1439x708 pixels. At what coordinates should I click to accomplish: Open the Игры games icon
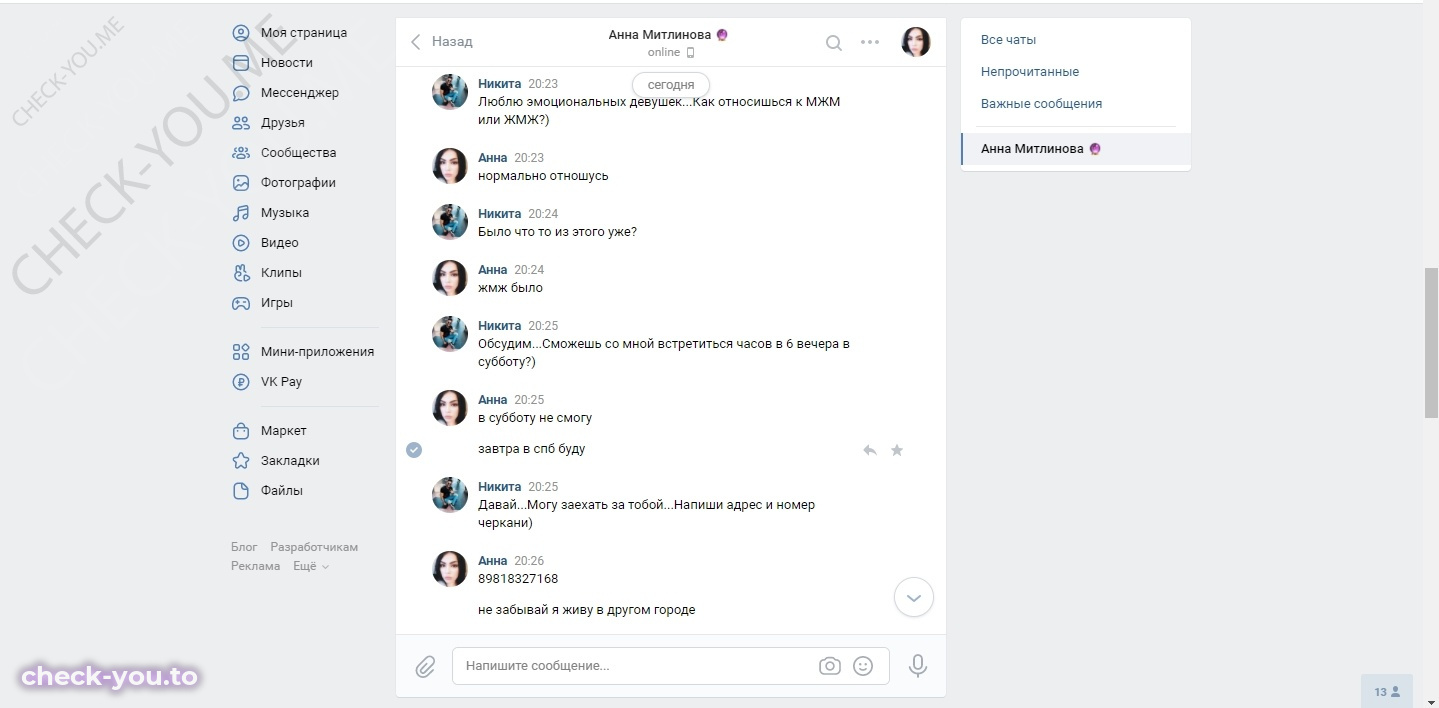(241, 303)
